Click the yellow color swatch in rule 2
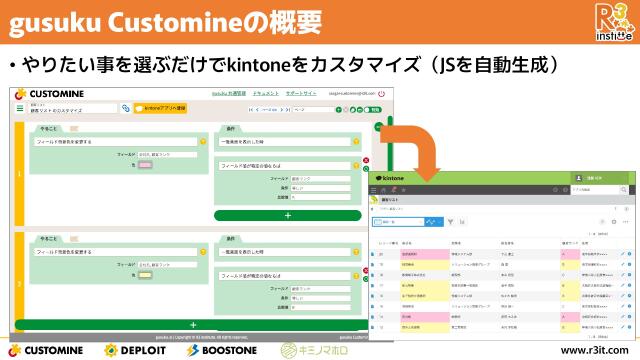This screenshot has width=640, height=360. [145, 275]
